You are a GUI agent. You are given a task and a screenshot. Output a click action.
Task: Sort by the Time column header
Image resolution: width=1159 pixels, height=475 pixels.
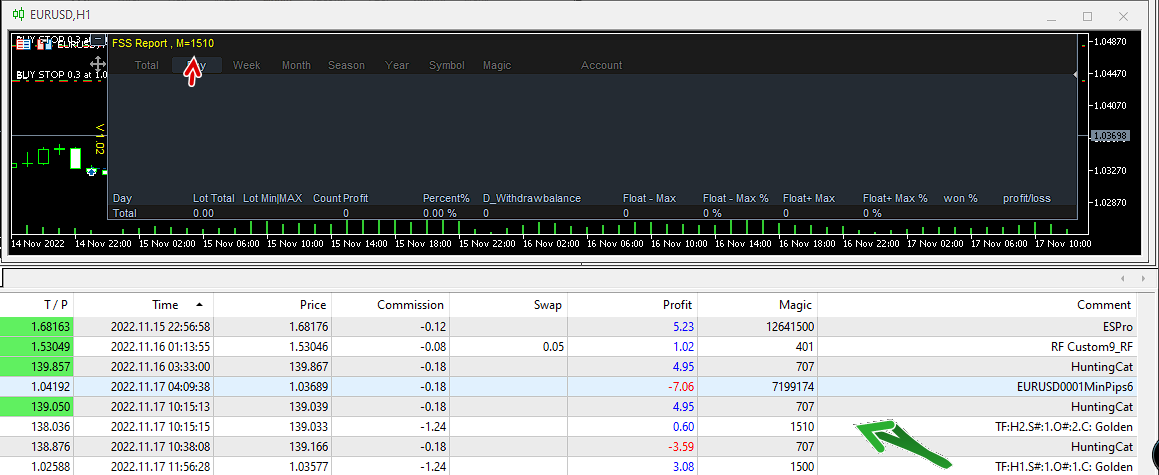165,305
